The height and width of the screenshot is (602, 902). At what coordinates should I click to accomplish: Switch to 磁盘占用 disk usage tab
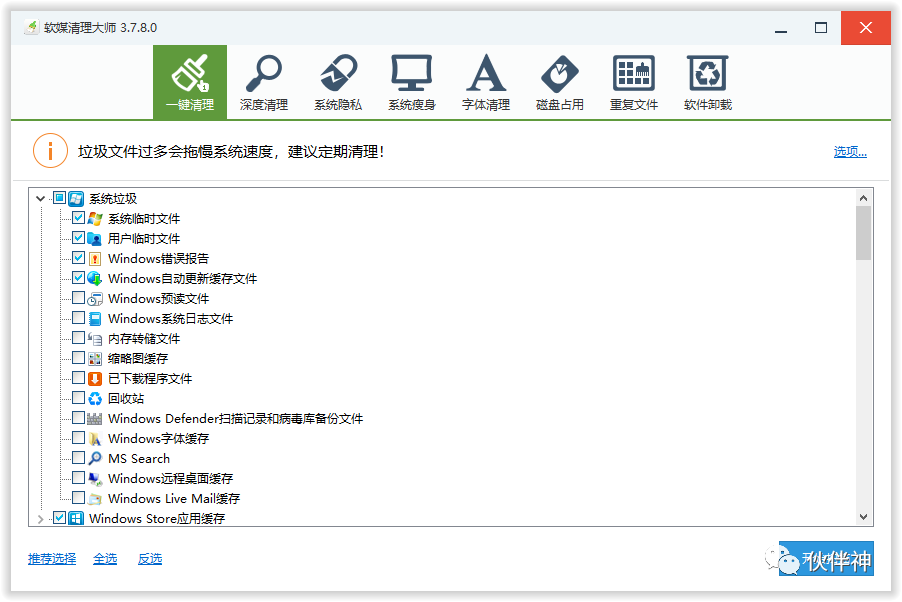[560, 82]
